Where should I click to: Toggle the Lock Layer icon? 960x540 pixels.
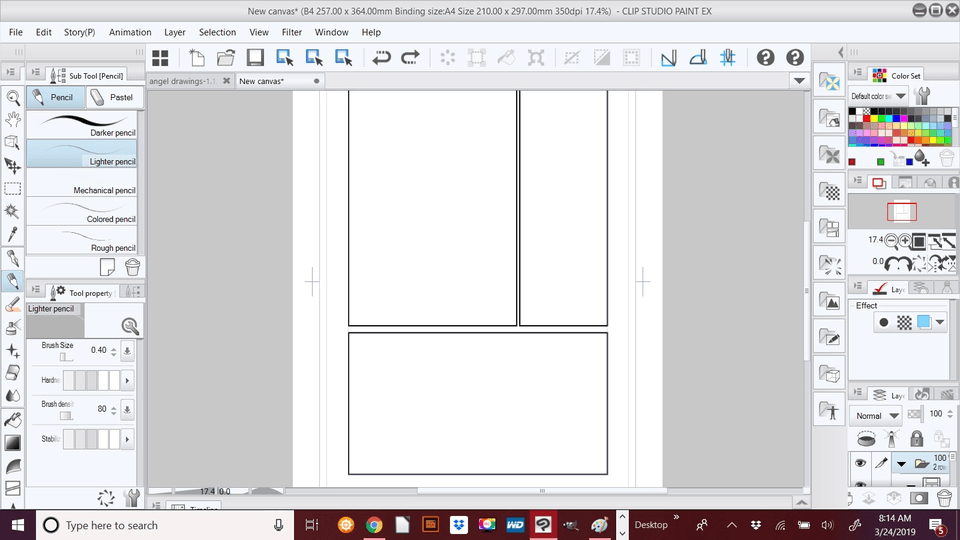[x=916, y=439]
